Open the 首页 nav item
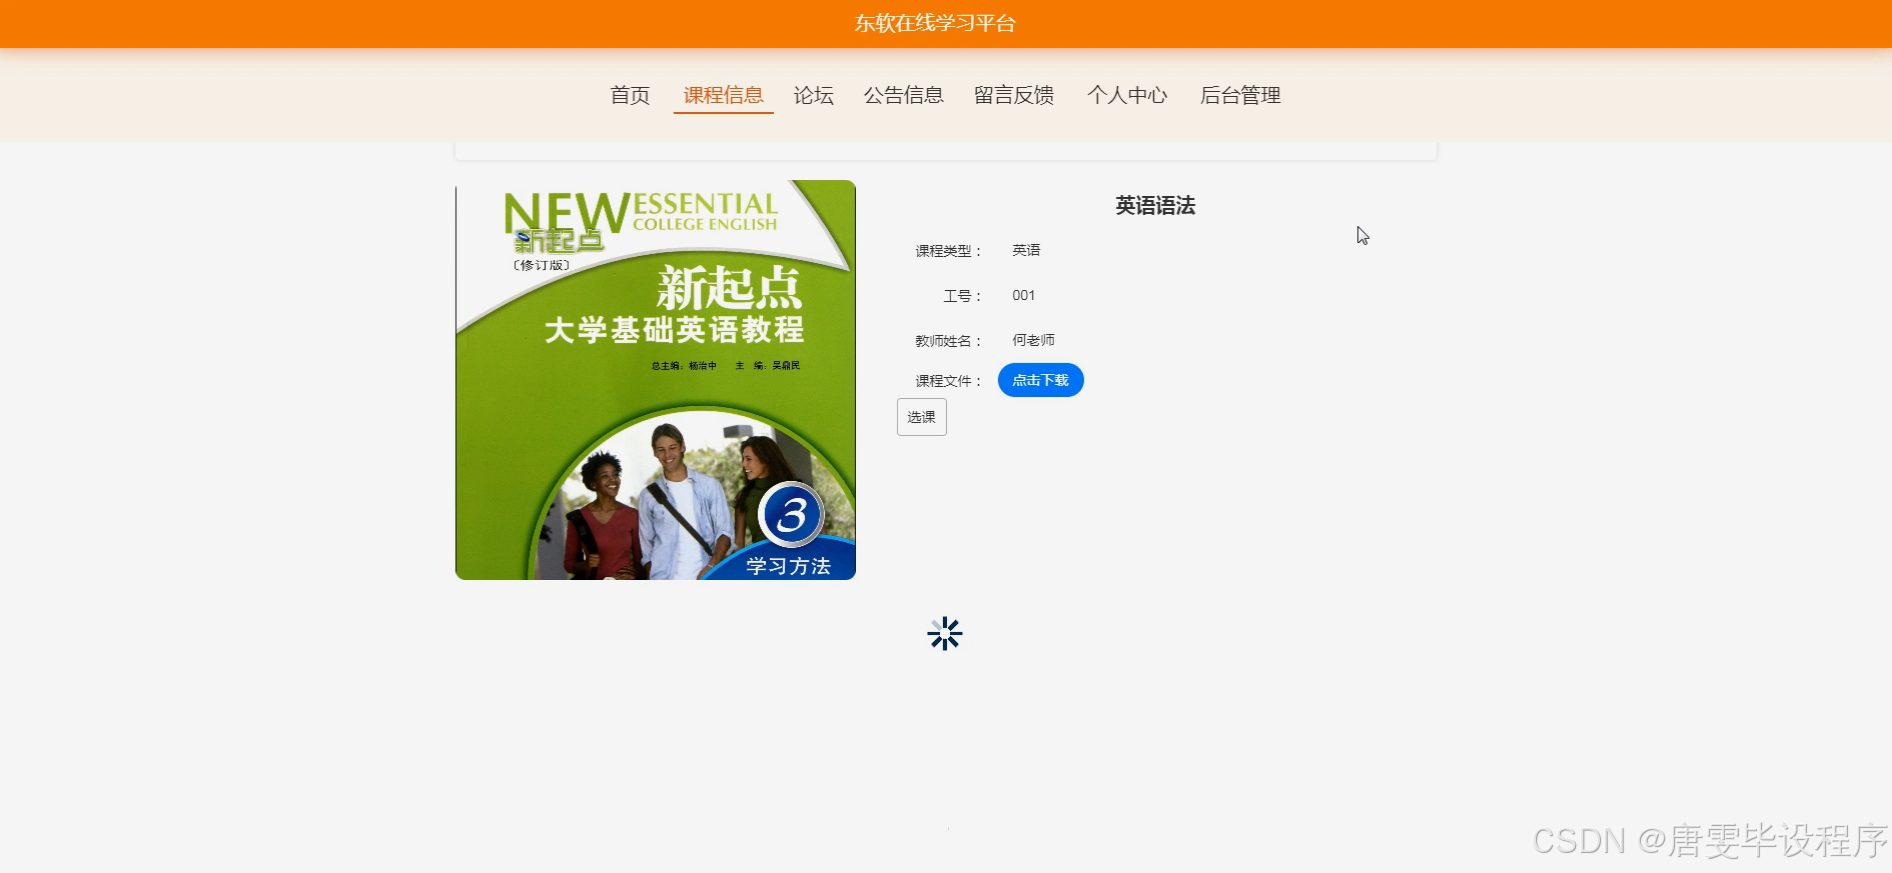This screenshot has height=873, width=1892. click(x=630, y=95)
